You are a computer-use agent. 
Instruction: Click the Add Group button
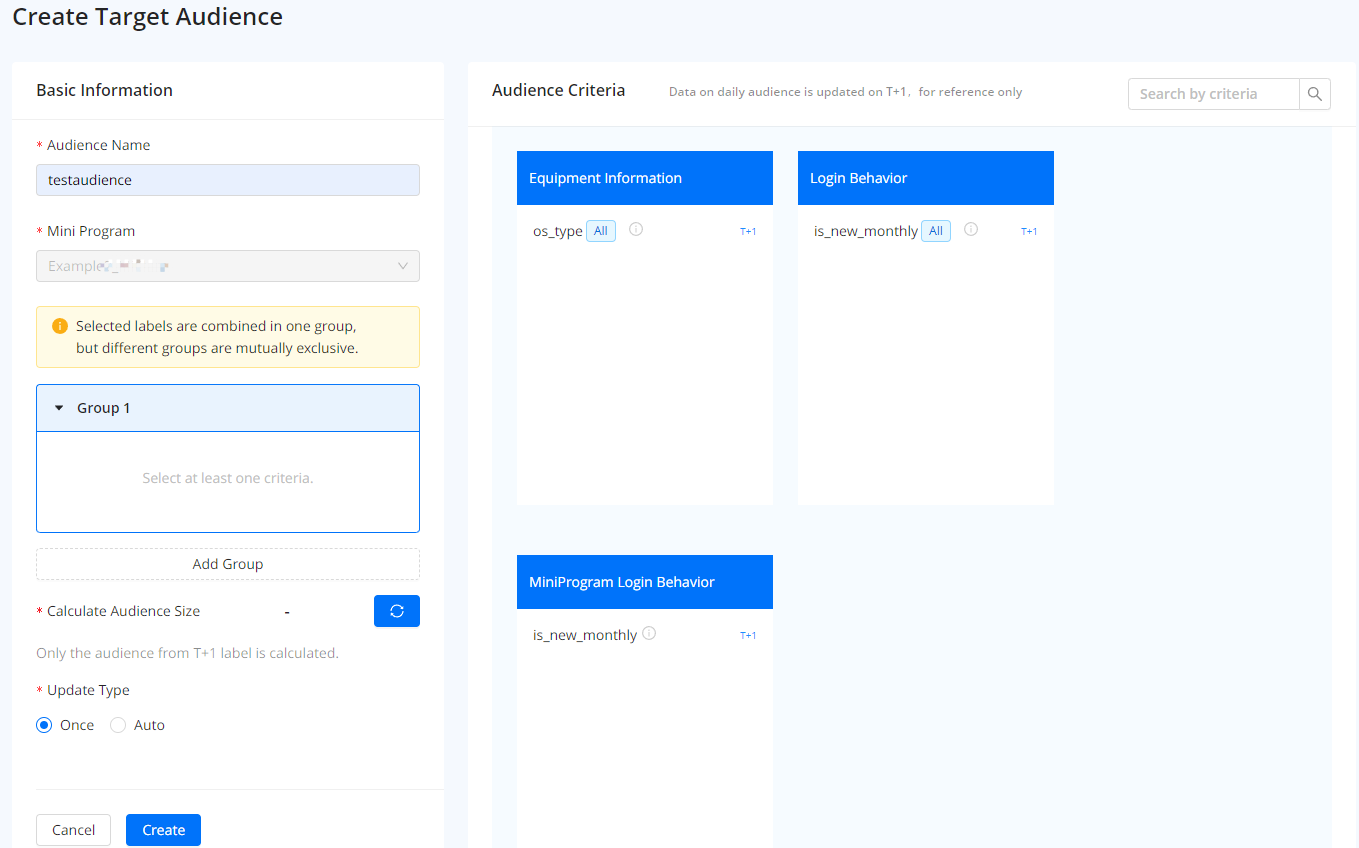point(228,564)
